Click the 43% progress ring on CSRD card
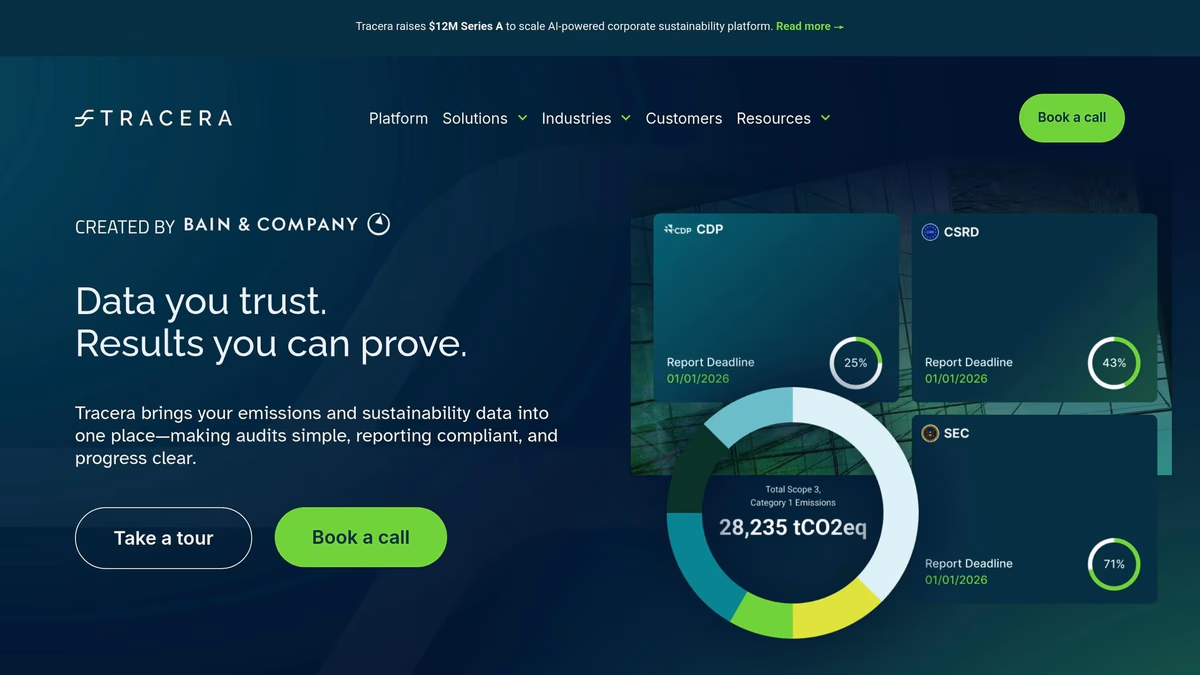Viewport: 1200px width, 675px height. 1113,363
